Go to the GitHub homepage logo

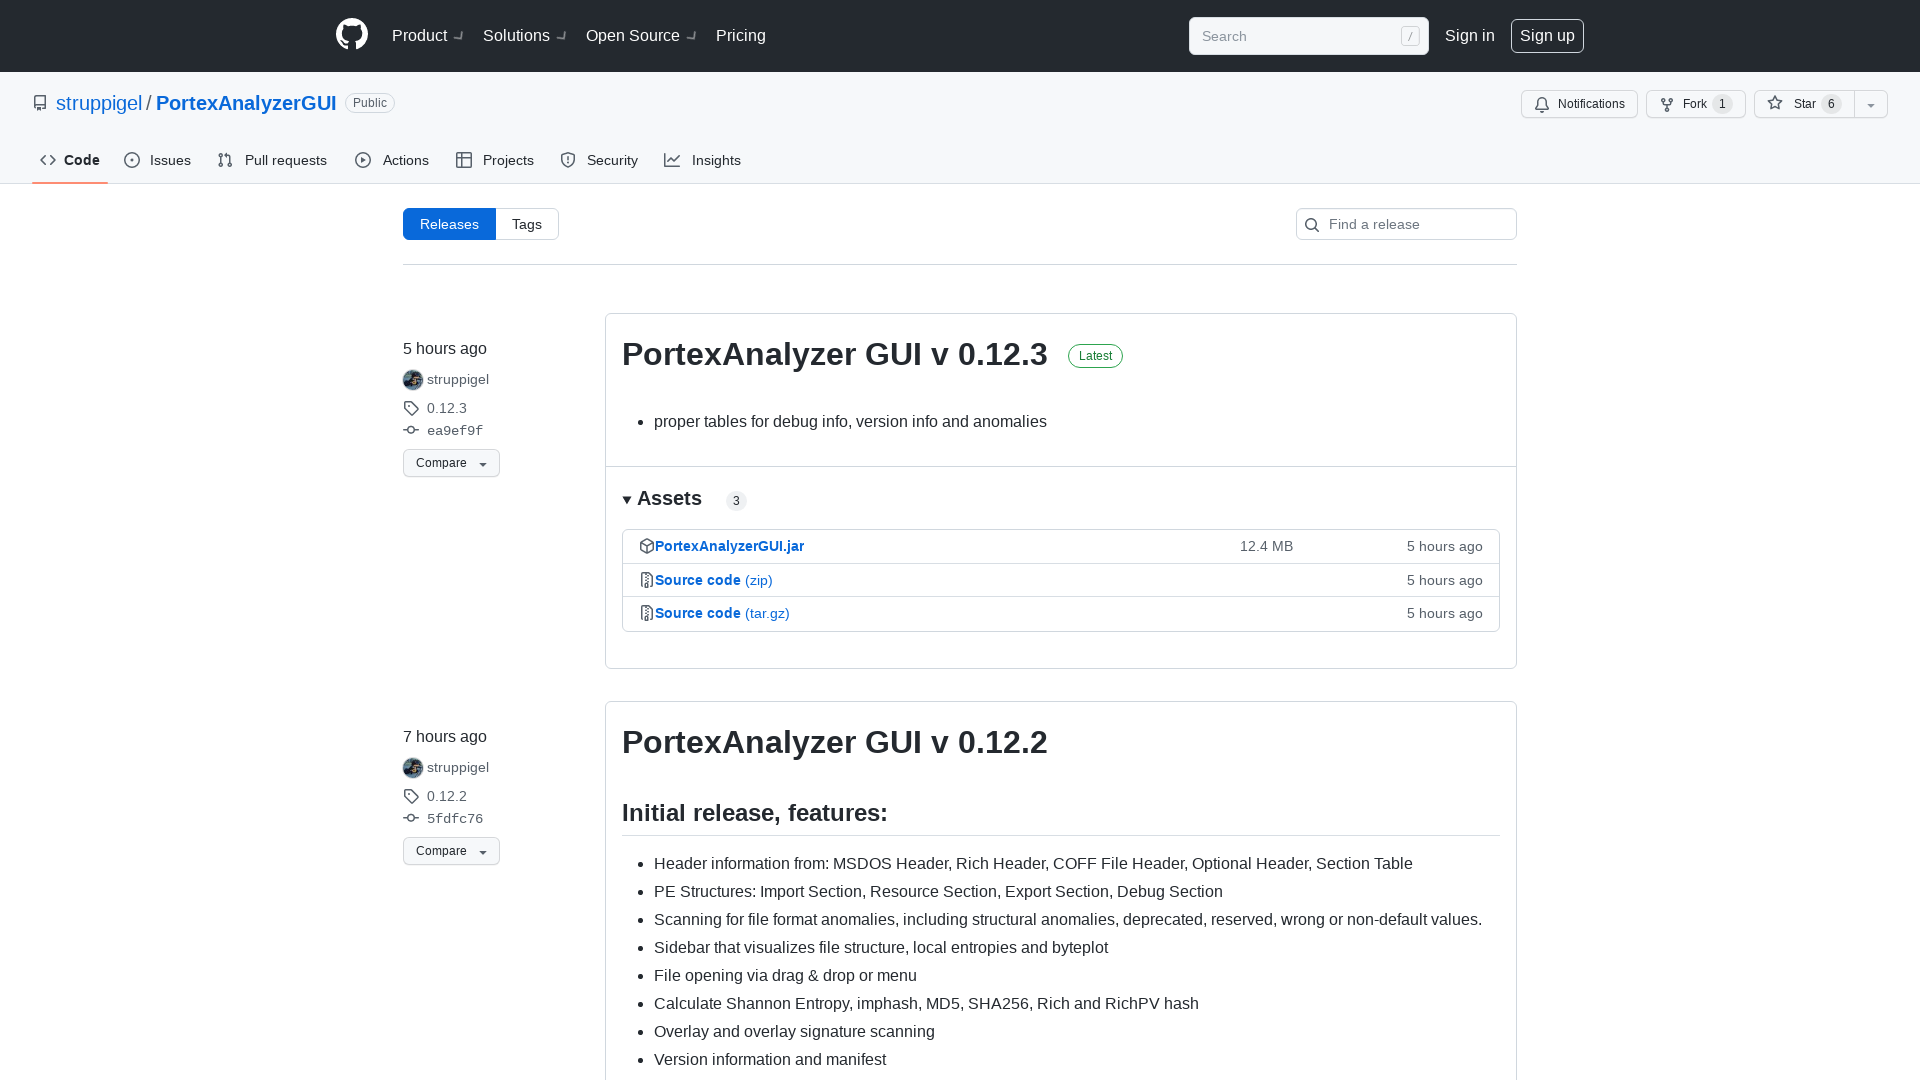tap(352, 35)
